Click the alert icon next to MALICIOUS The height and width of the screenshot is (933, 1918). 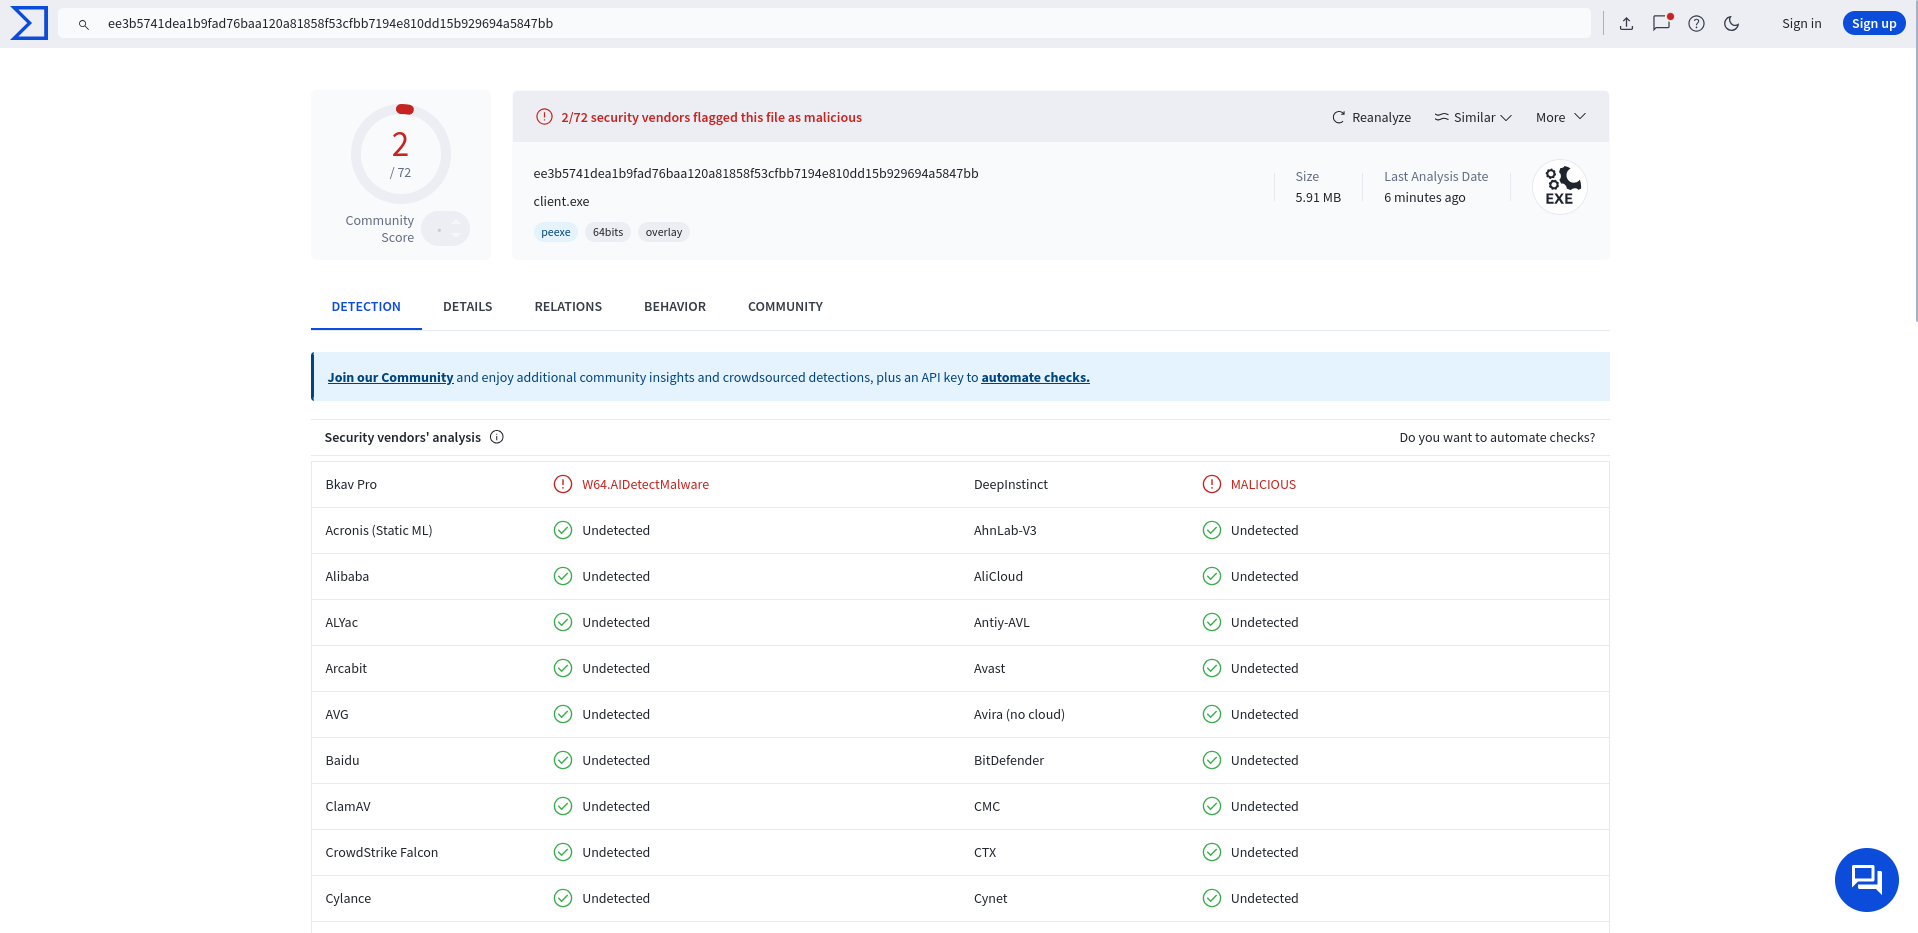(x=1212, y=484)
